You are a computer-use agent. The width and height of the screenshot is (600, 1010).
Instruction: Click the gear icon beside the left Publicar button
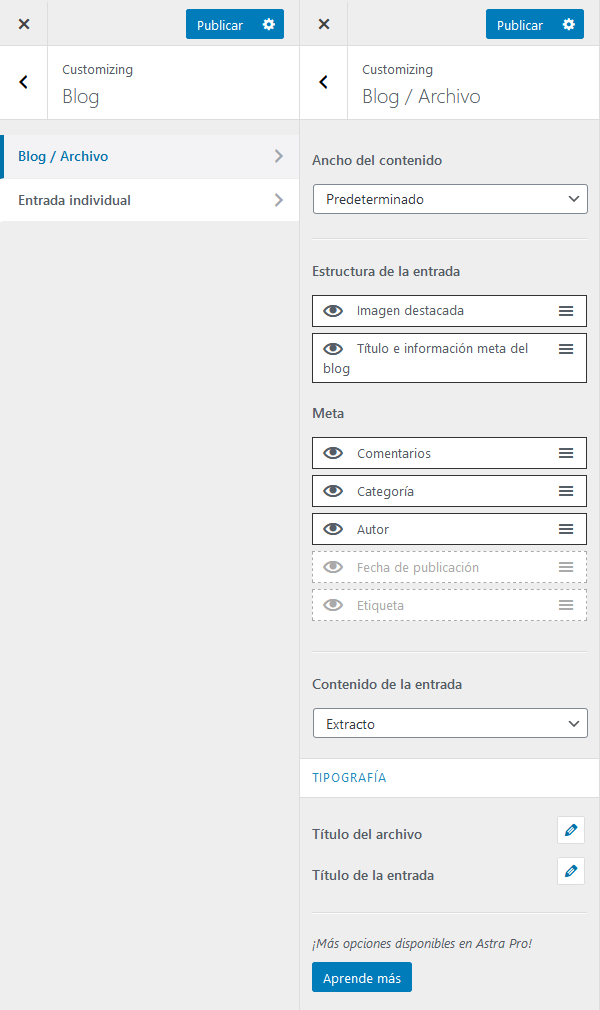point(266,24)
